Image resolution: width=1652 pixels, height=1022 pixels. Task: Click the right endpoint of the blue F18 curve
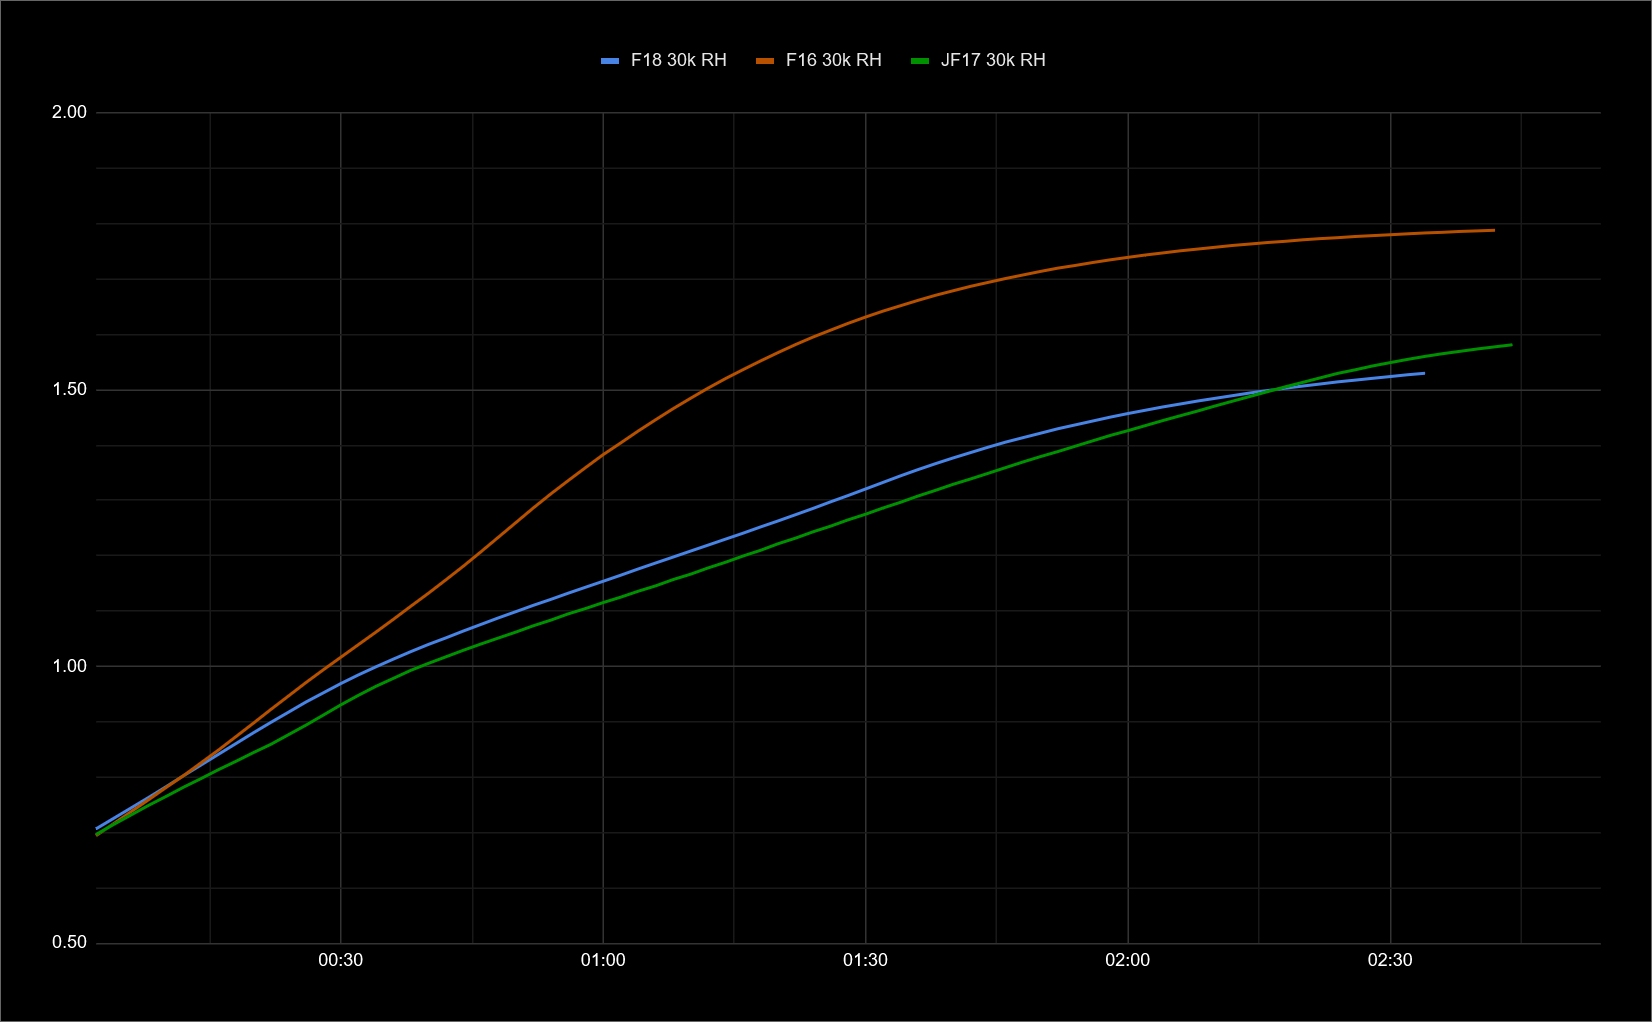click(x=1423, y=373)
